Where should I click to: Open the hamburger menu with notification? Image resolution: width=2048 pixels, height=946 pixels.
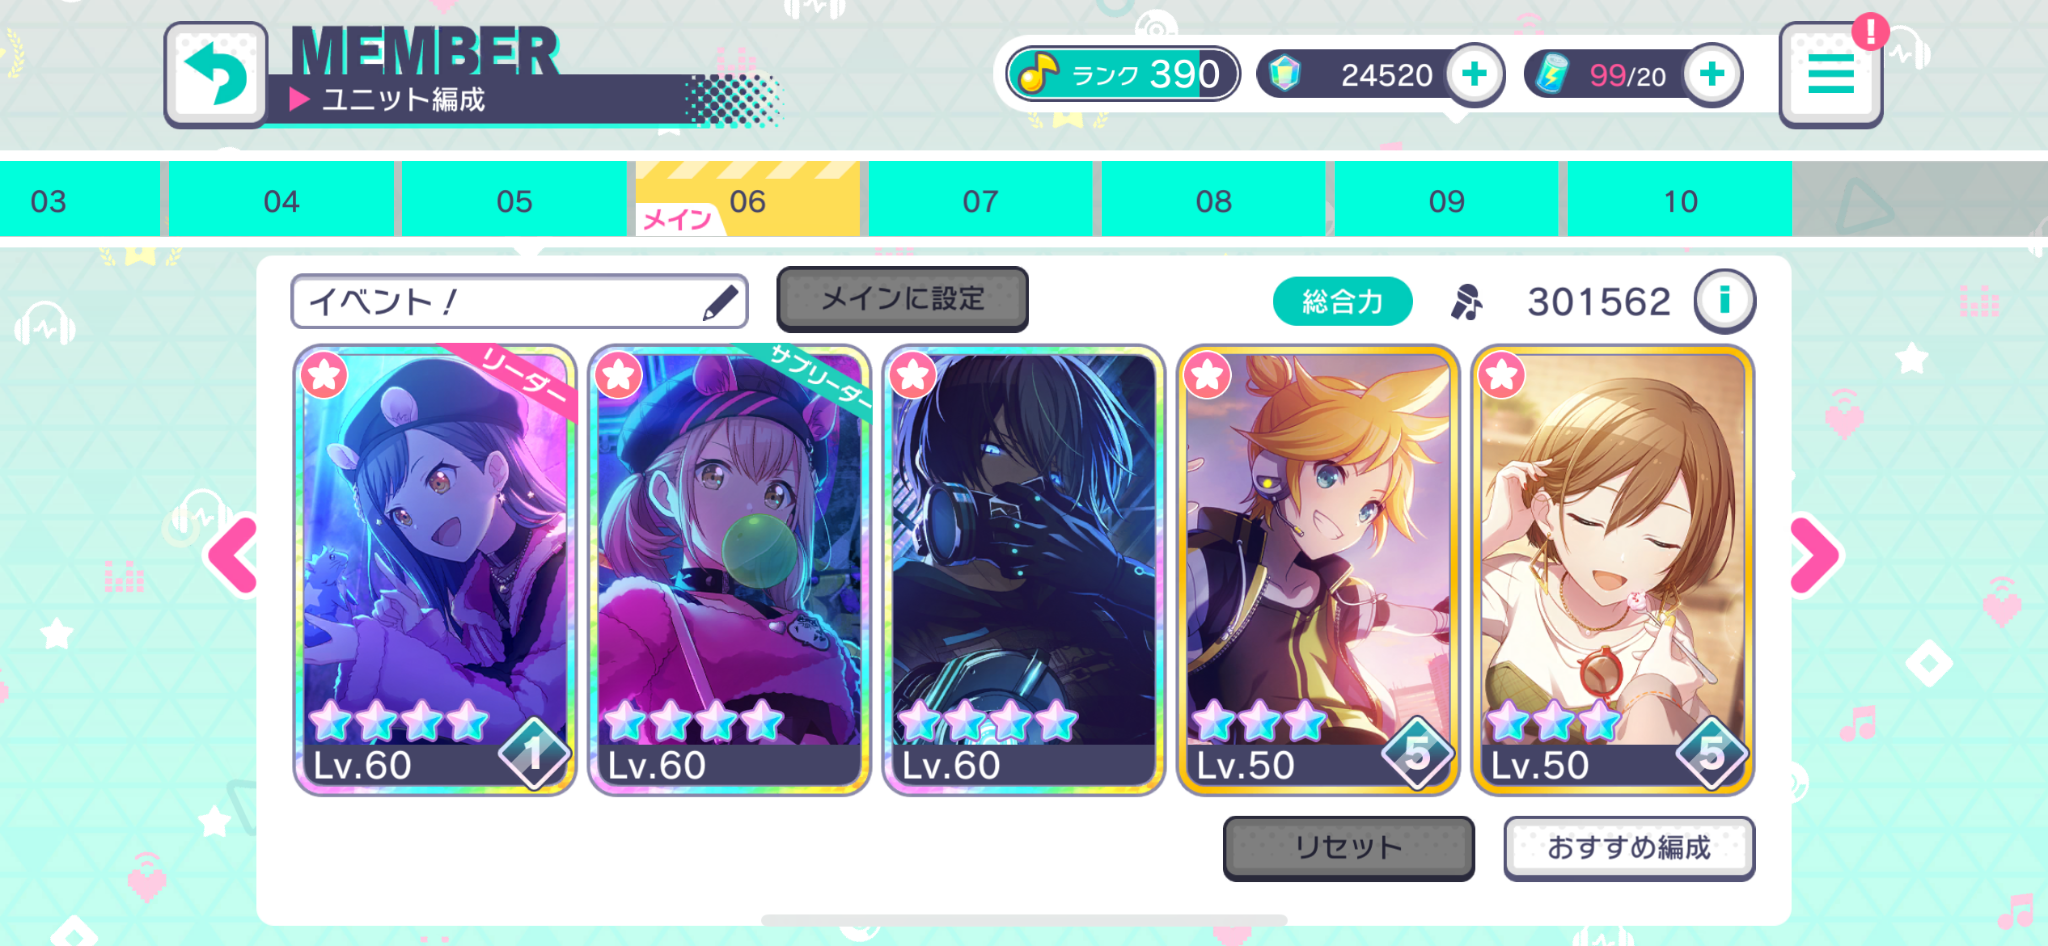[x=1831, y=75]
